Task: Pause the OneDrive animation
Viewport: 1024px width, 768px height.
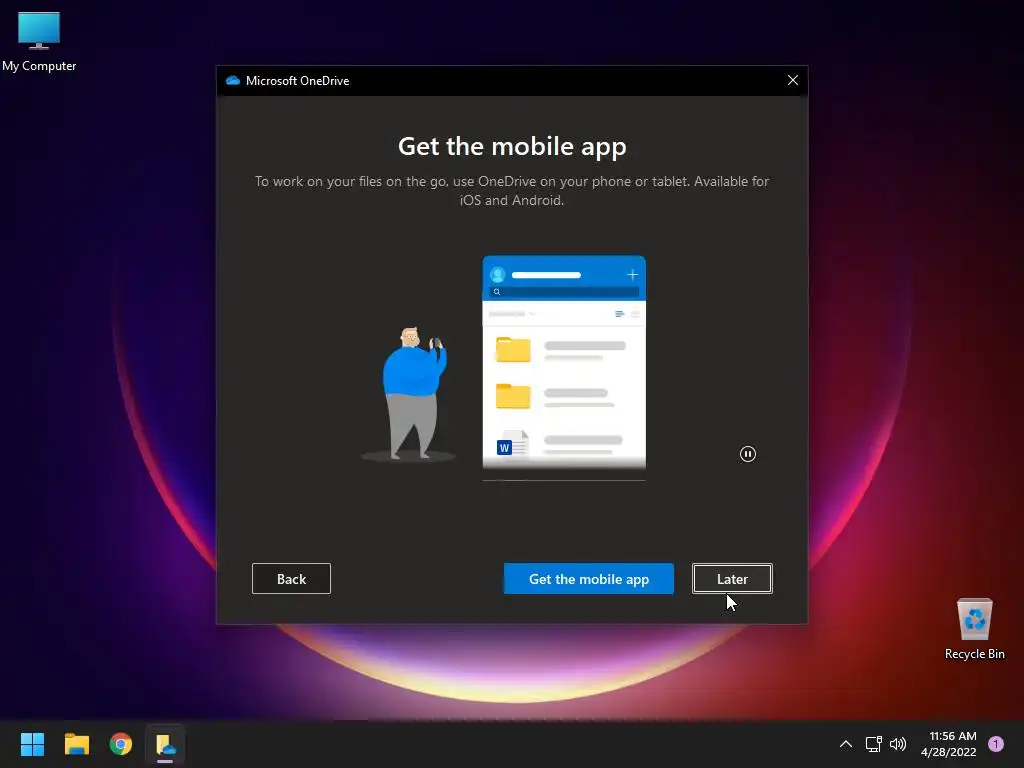Action: (x=748, y=454)
